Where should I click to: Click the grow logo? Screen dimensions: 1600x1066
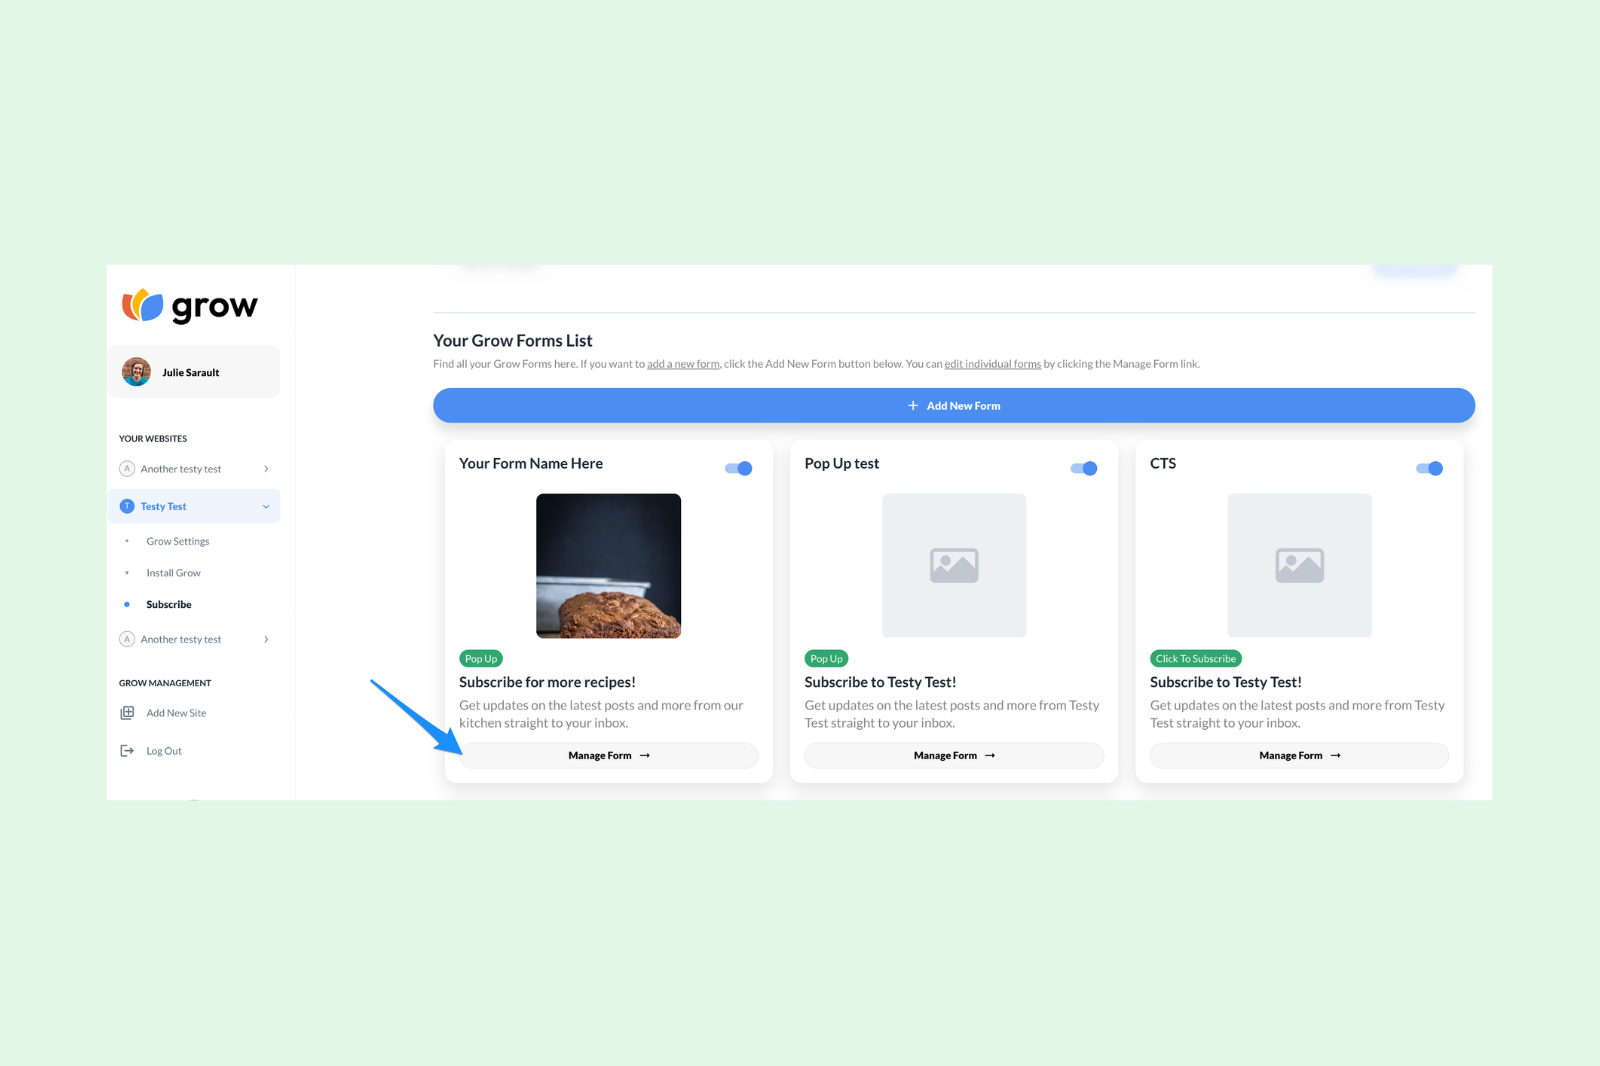[x=190, y=306]
